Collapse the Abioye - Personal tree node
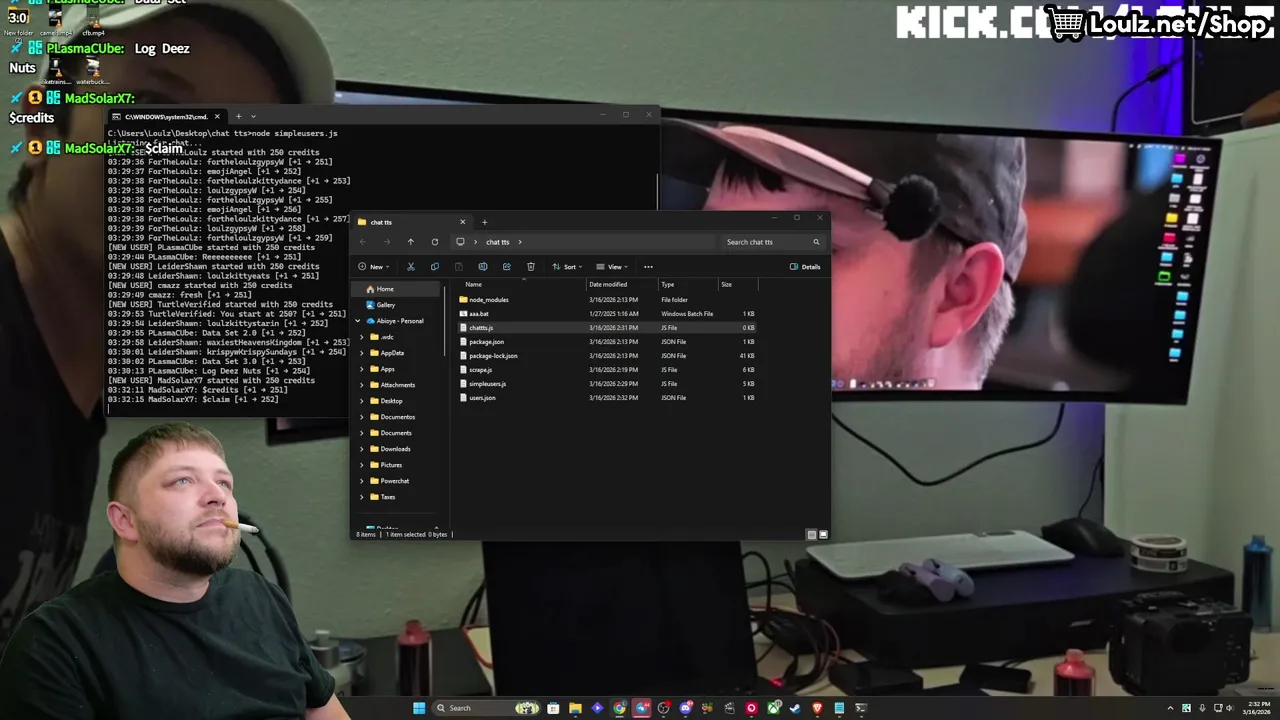Screen dimensions: 1280x720 358,321
